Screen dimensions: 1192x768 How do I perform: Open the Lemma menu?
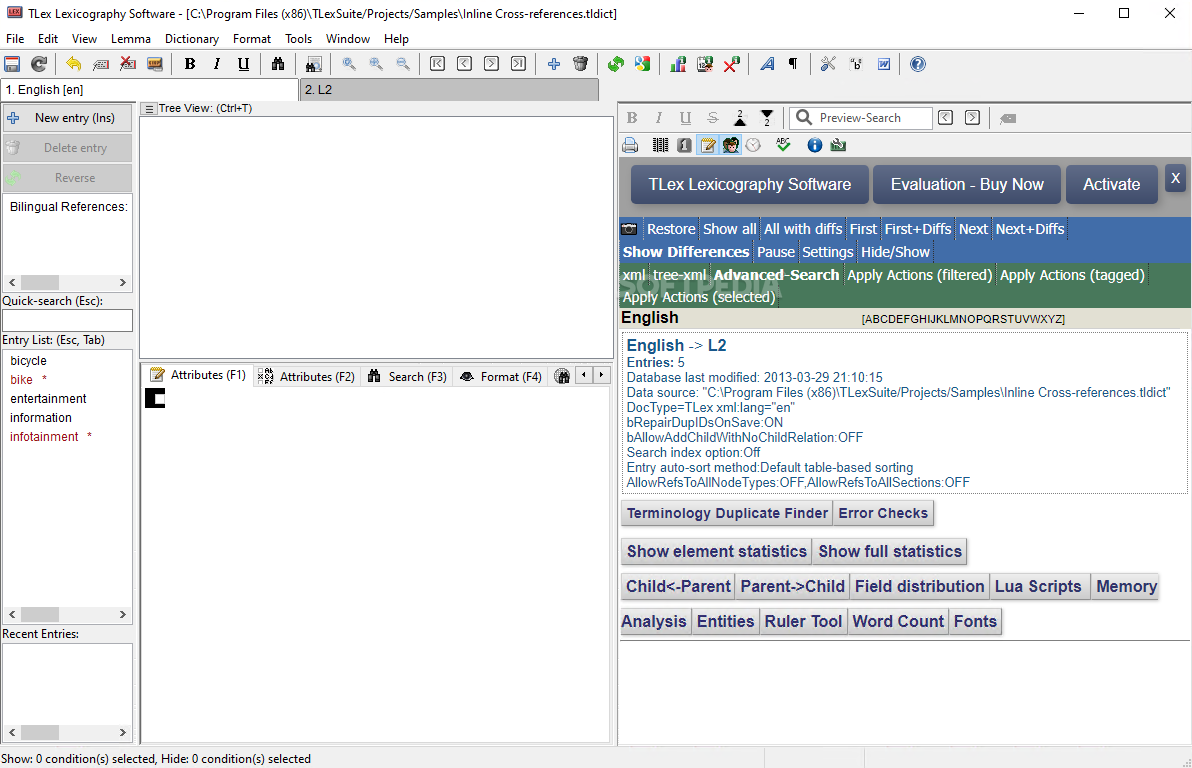tap(131, 39)
